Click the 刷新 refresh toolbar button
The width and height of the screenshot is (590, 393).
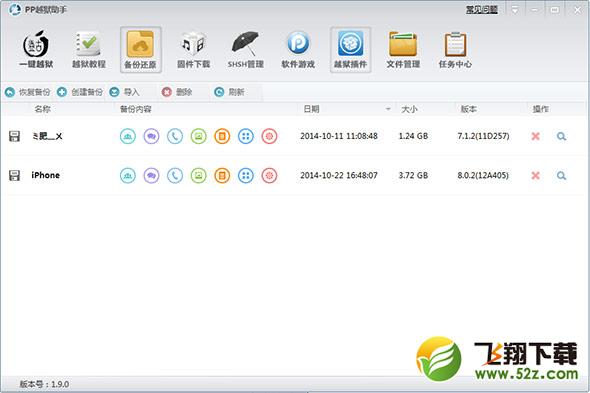pos(229,92)
